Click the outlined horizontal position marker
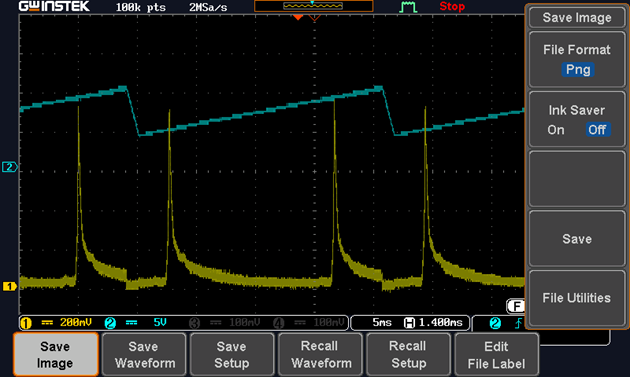Screen dimensions: 630x377 coord(314,18)
